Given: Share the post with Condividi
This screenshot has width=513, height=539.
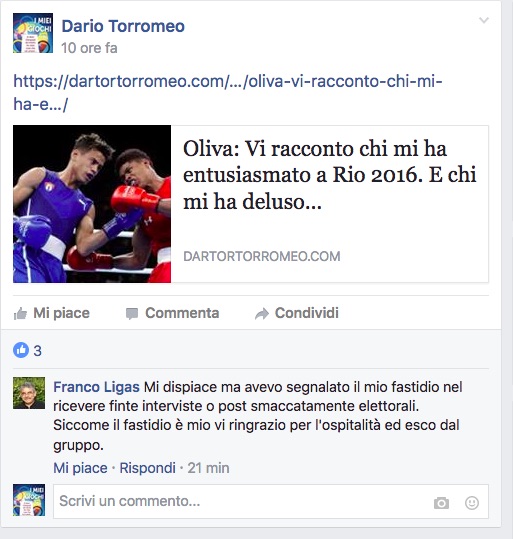Looking at the screenshot, I should tap(297, 313).
